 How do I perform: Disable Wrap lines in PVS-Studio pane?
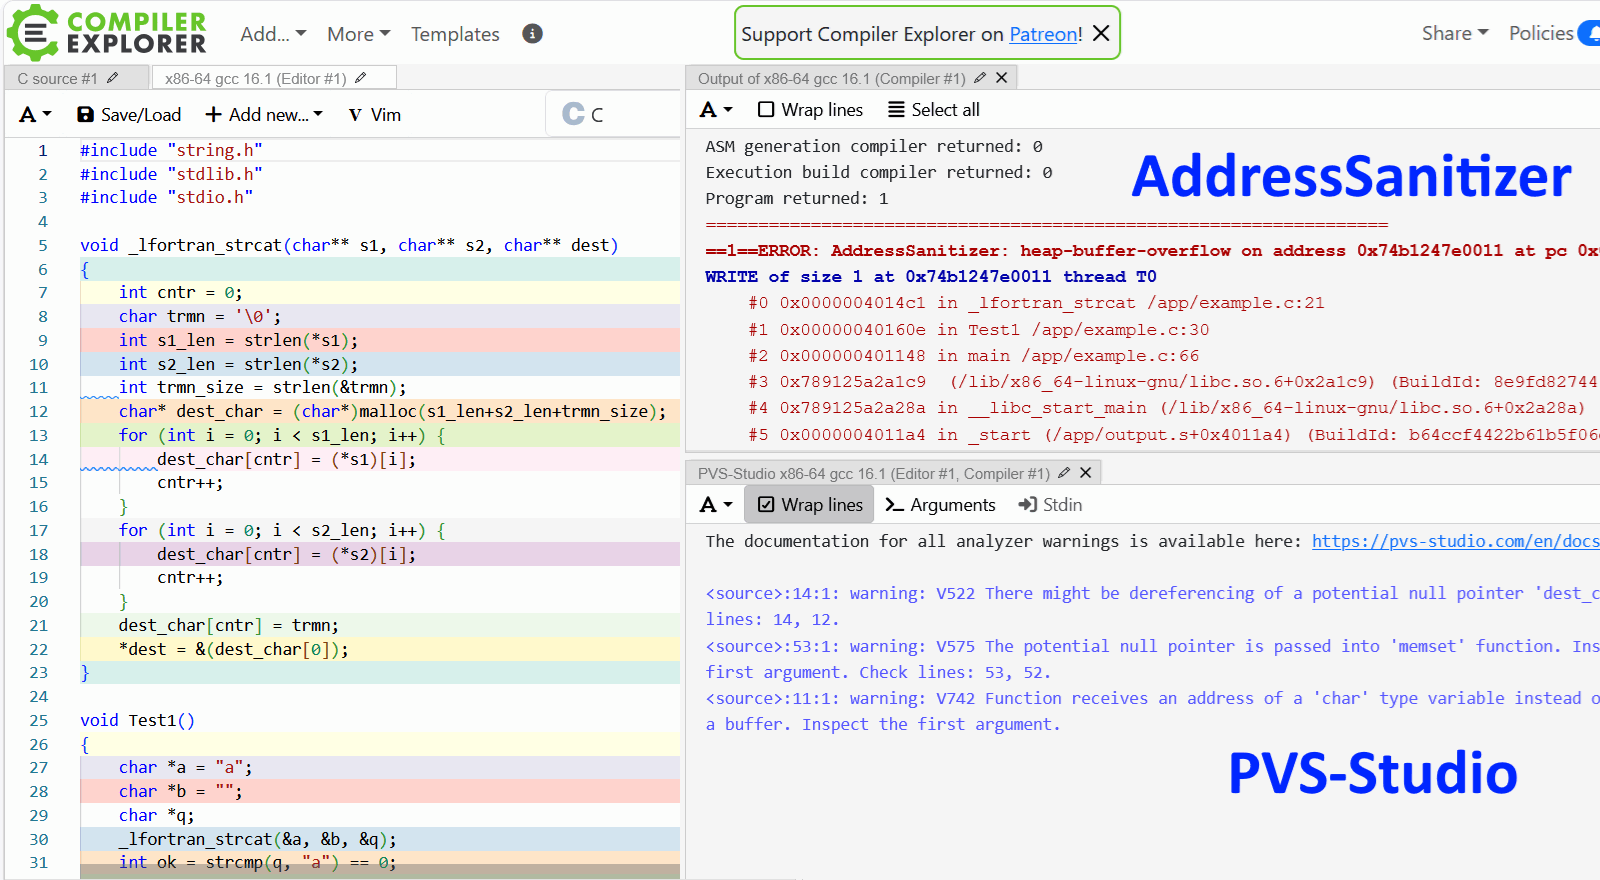coord(810,504)
